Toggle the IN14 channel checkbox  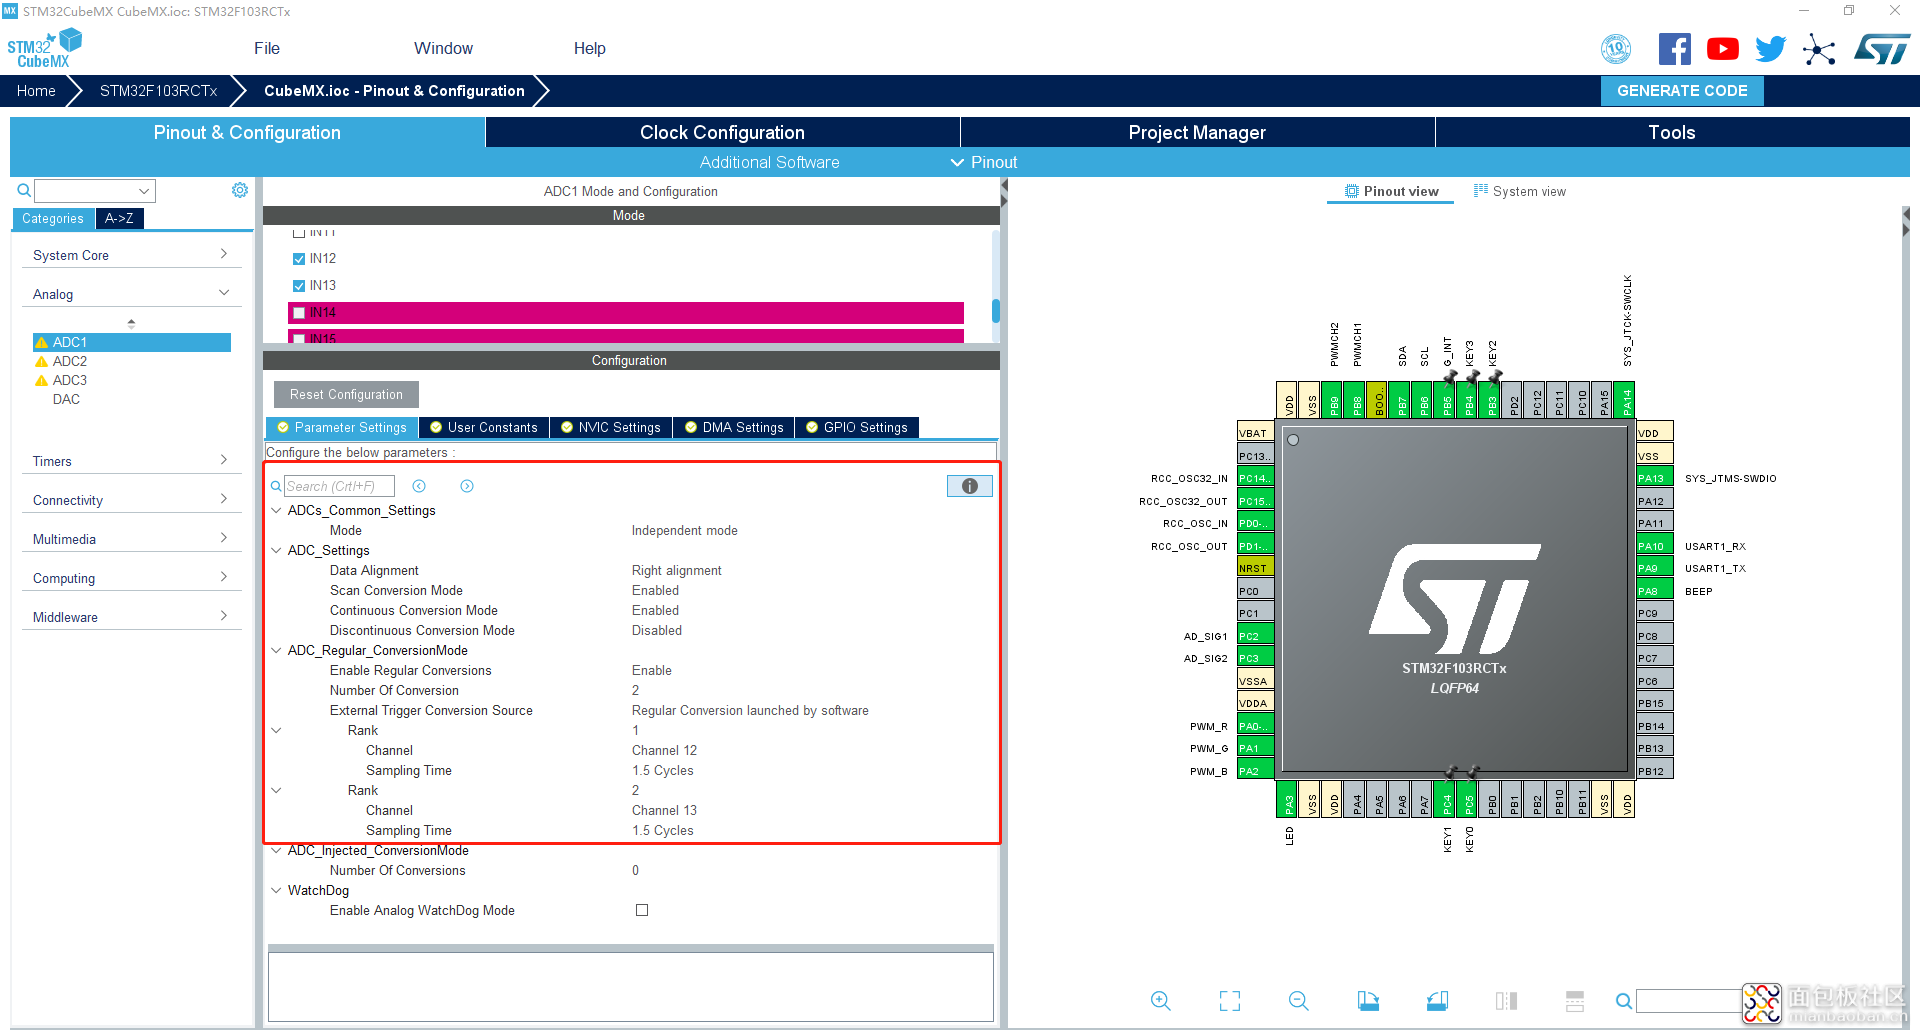tap(299, 313)
